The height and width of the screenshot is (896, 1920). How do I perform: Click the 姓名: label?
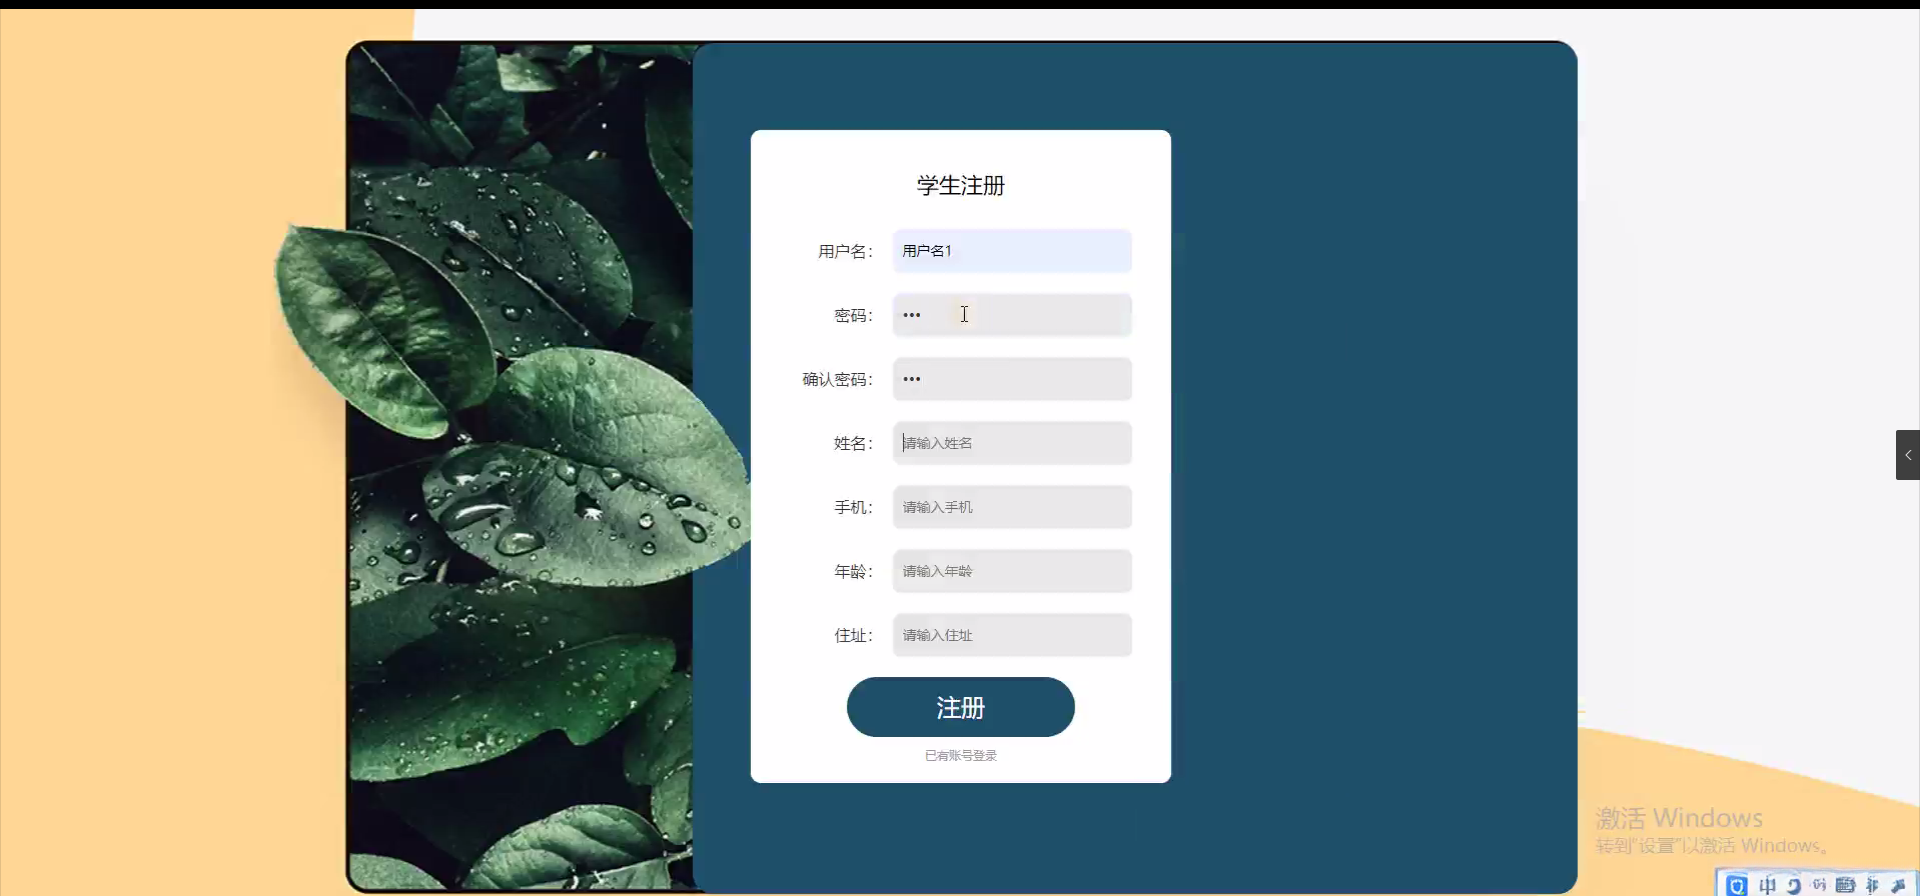click(853, 444)
